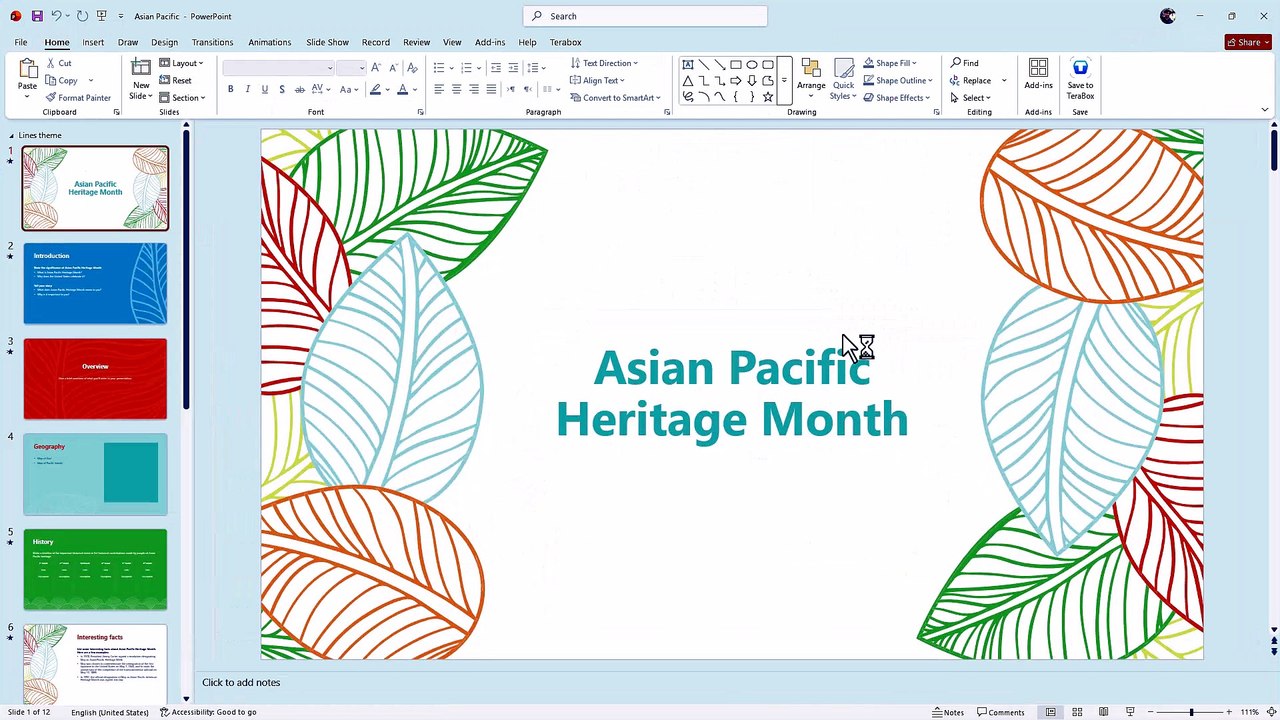
Task: Start Slide Show from the status bar
Action: coord(1130,712)
